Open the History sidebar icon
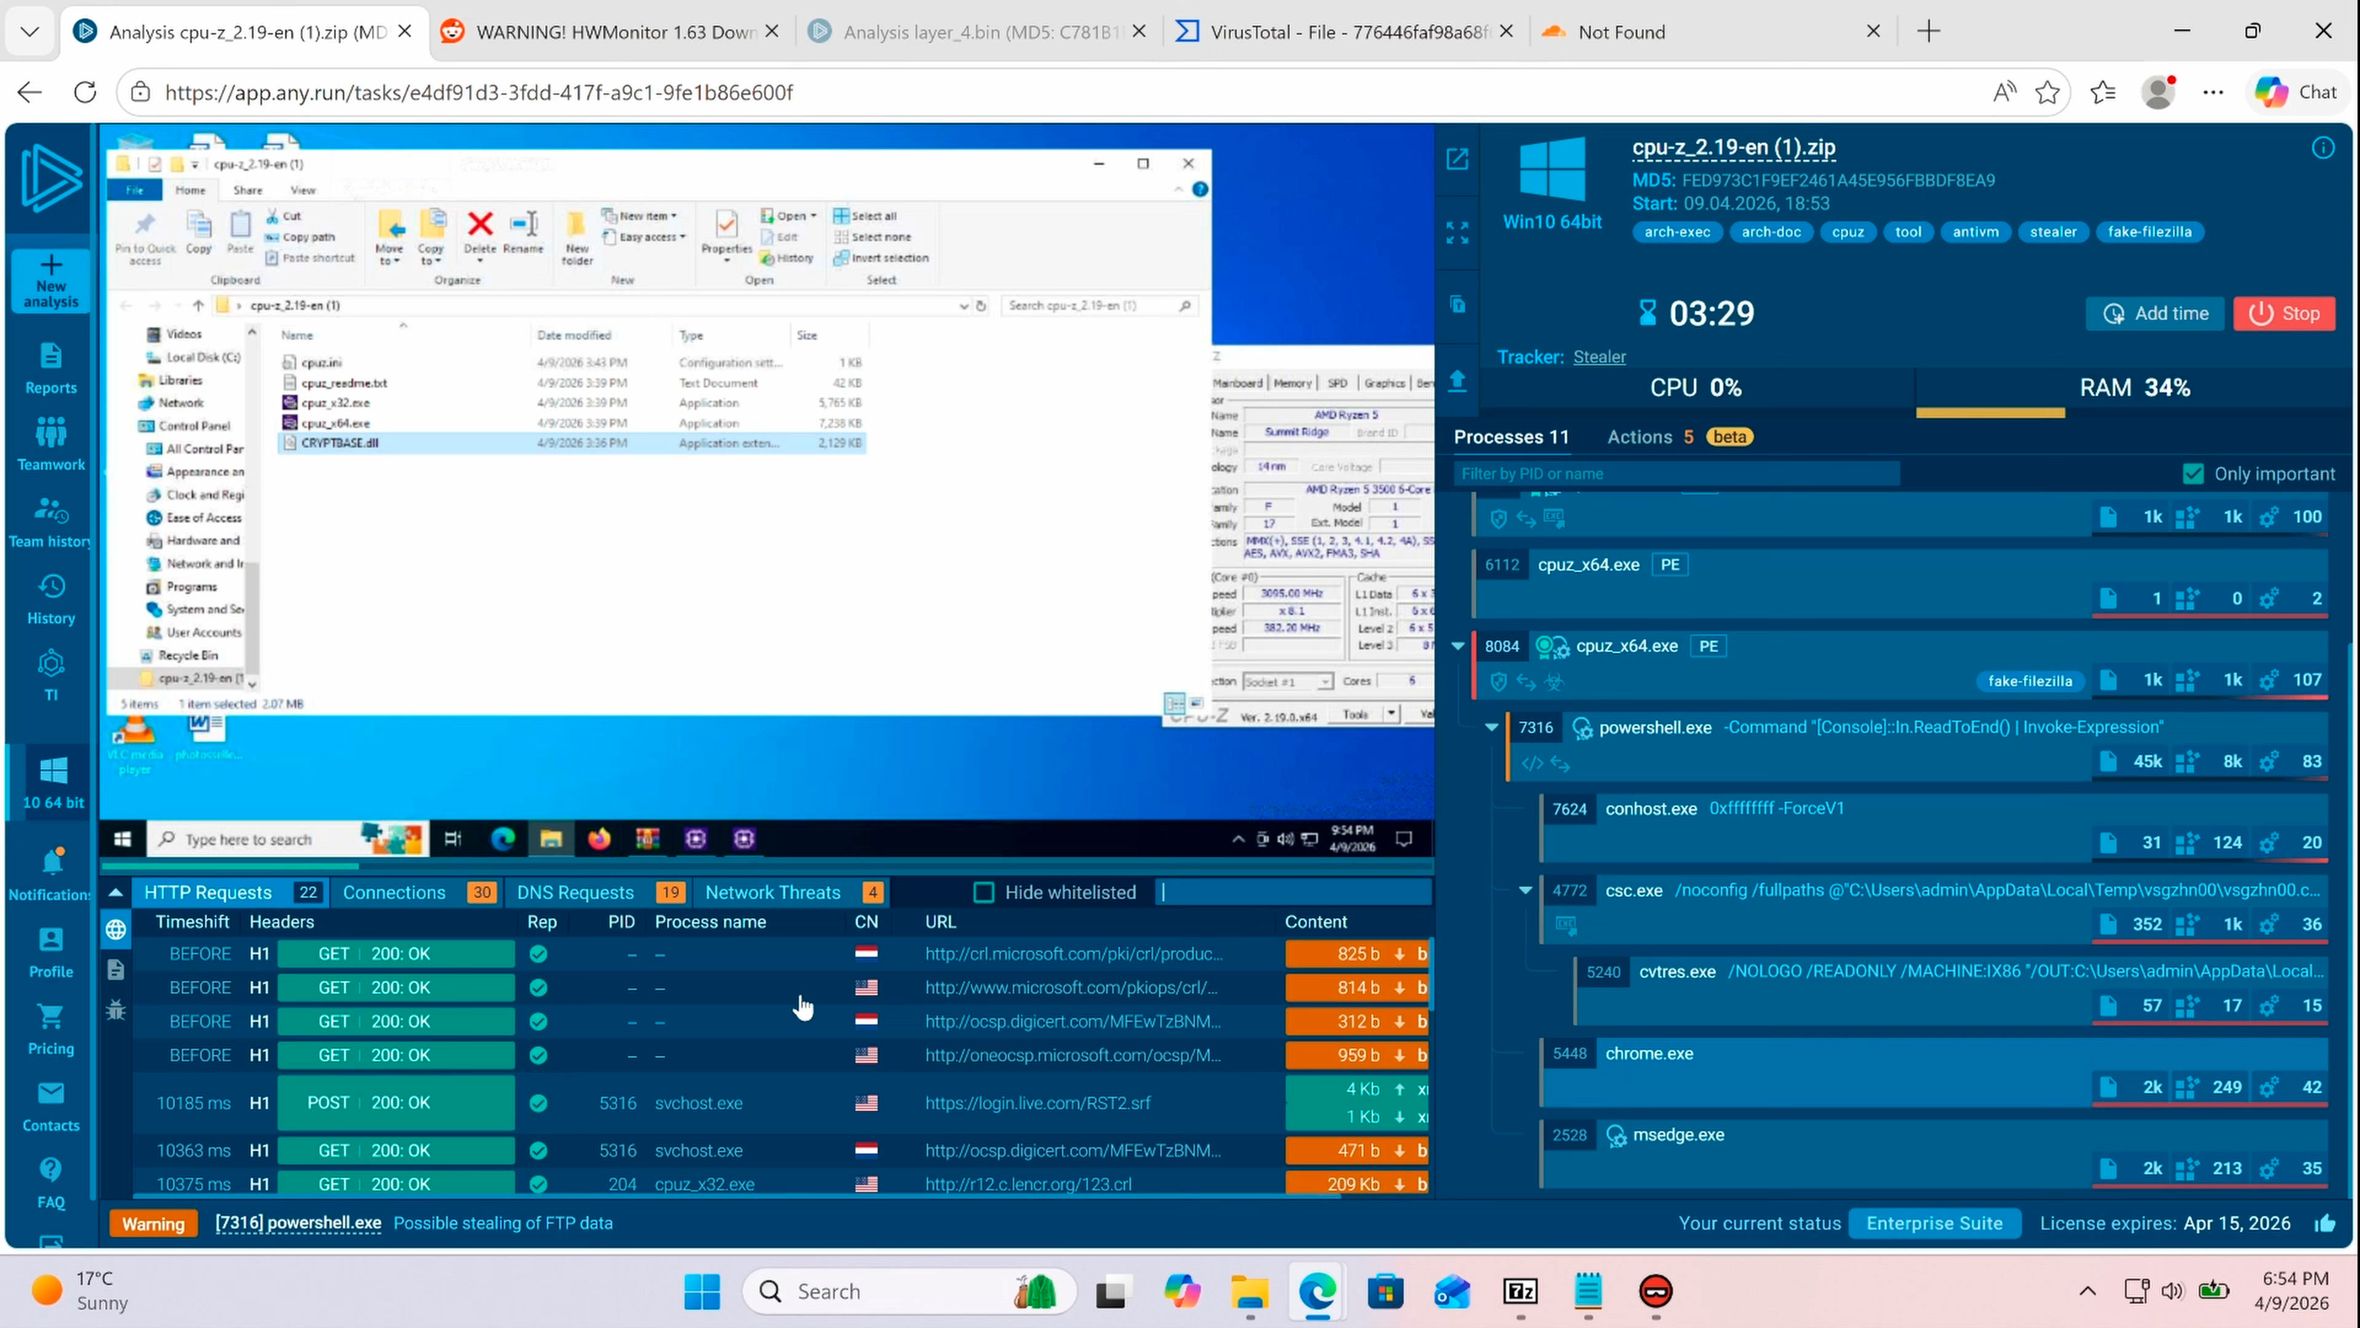The width and height of the screenshot is (2360, 1328). coord(51,599)
